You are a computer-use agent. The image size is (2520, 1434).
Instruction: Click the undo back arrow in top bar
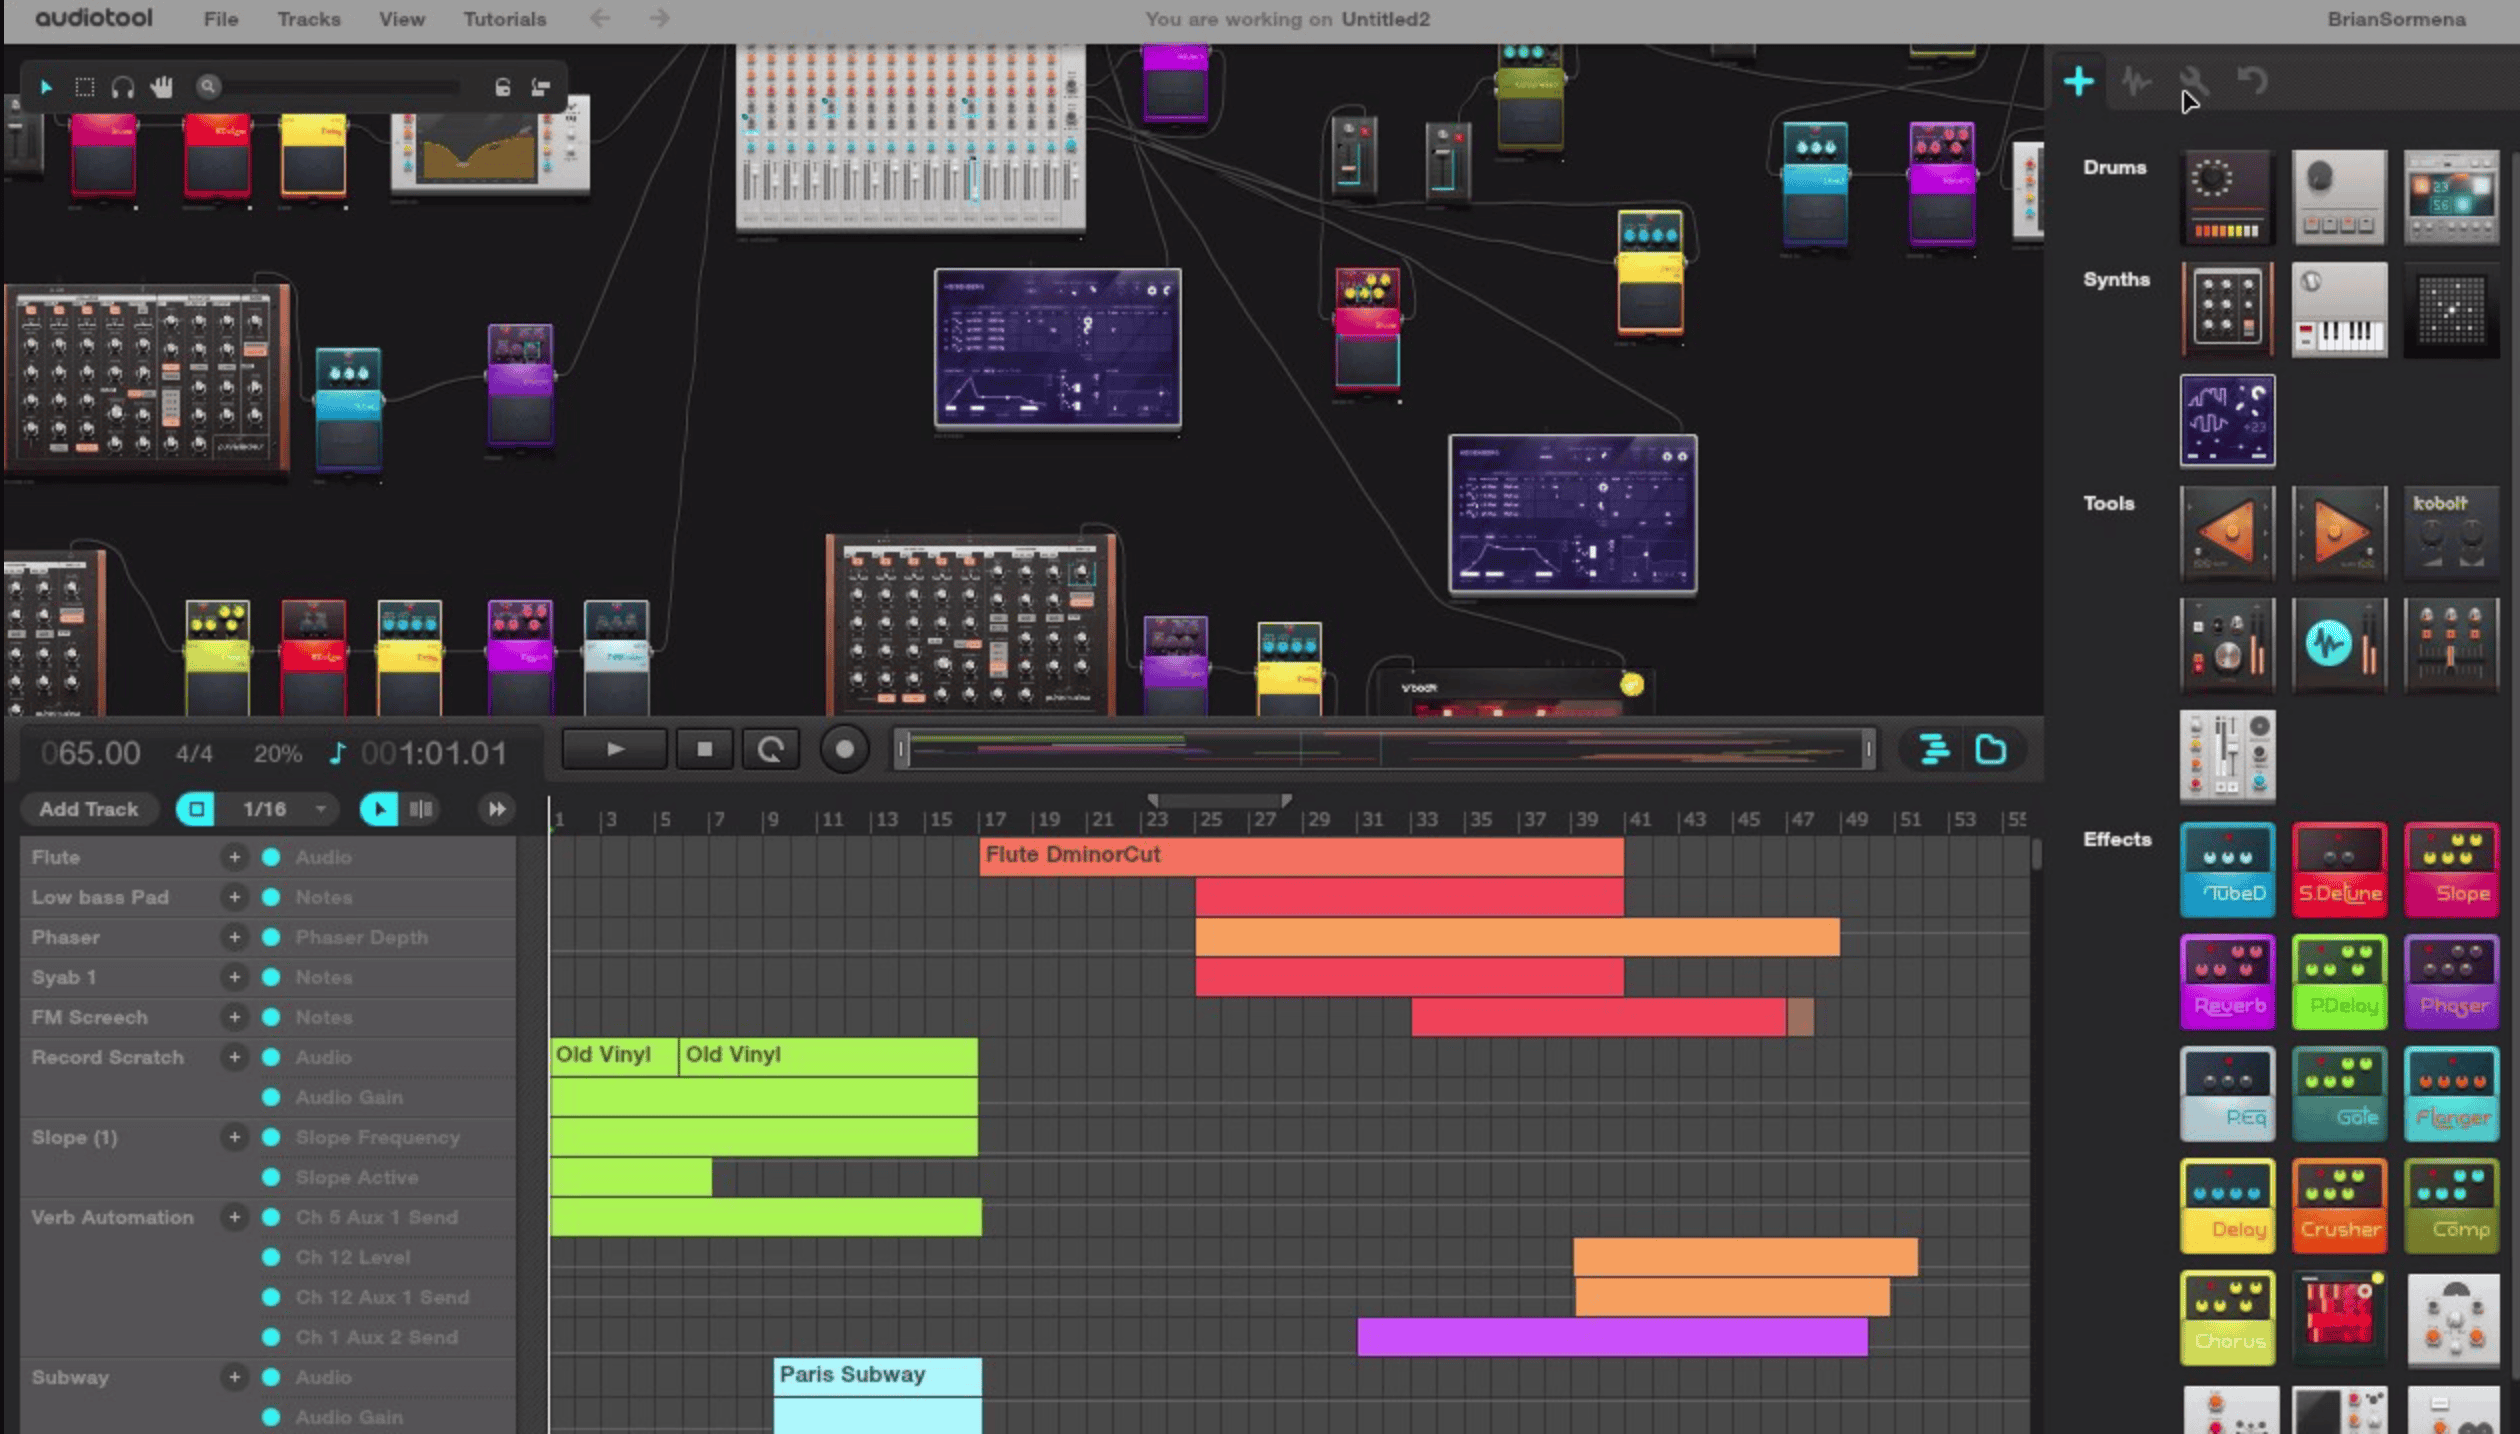pyautogui.click(x=600, y=18)
